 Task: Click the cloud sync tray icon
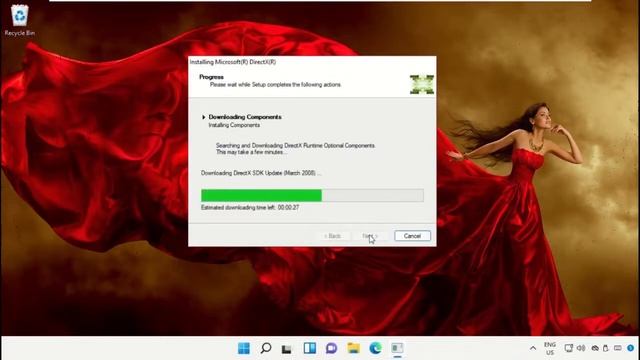point(595,348)
